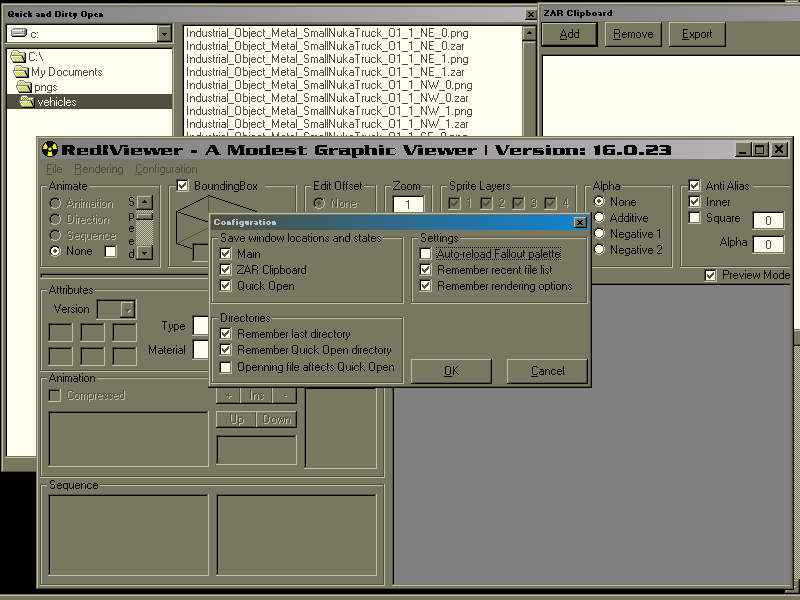Uncheck Remember last directory
The image size is (800, 600).
point(226,334)
